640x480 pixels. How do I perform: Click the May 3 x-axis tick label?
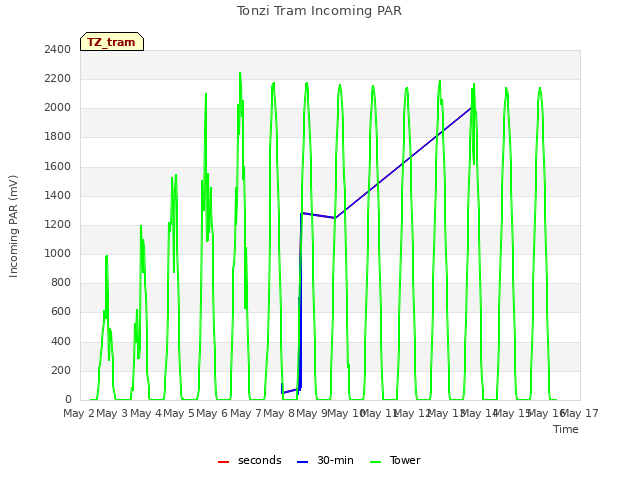click(x=112, y=413)
